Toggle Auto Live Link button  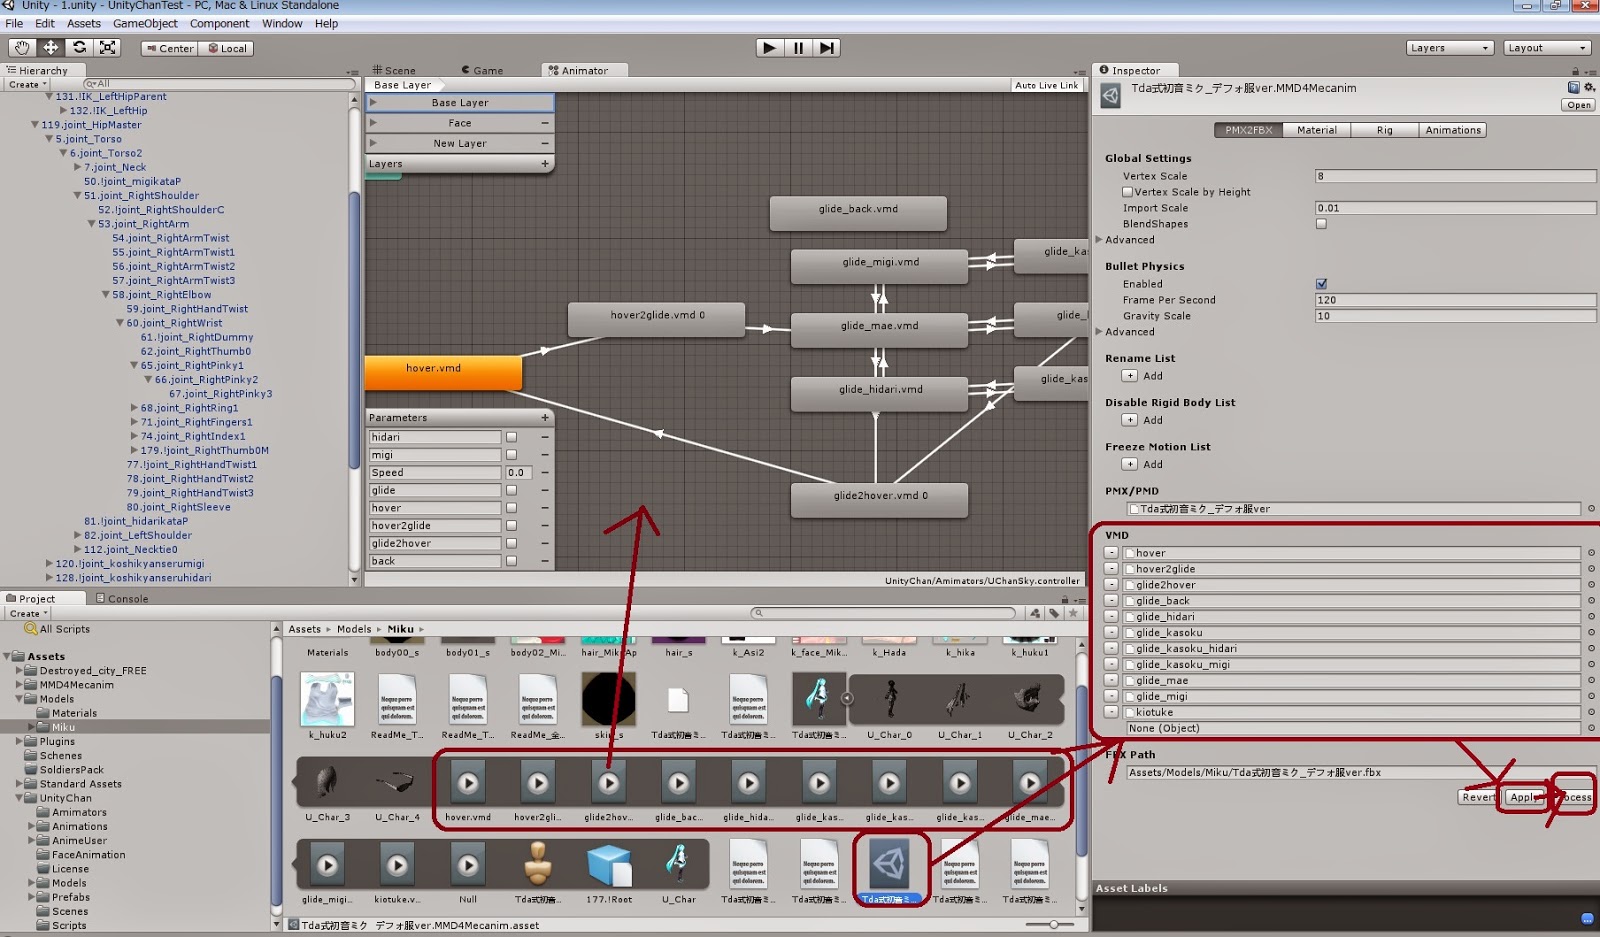click(1046, 86)
